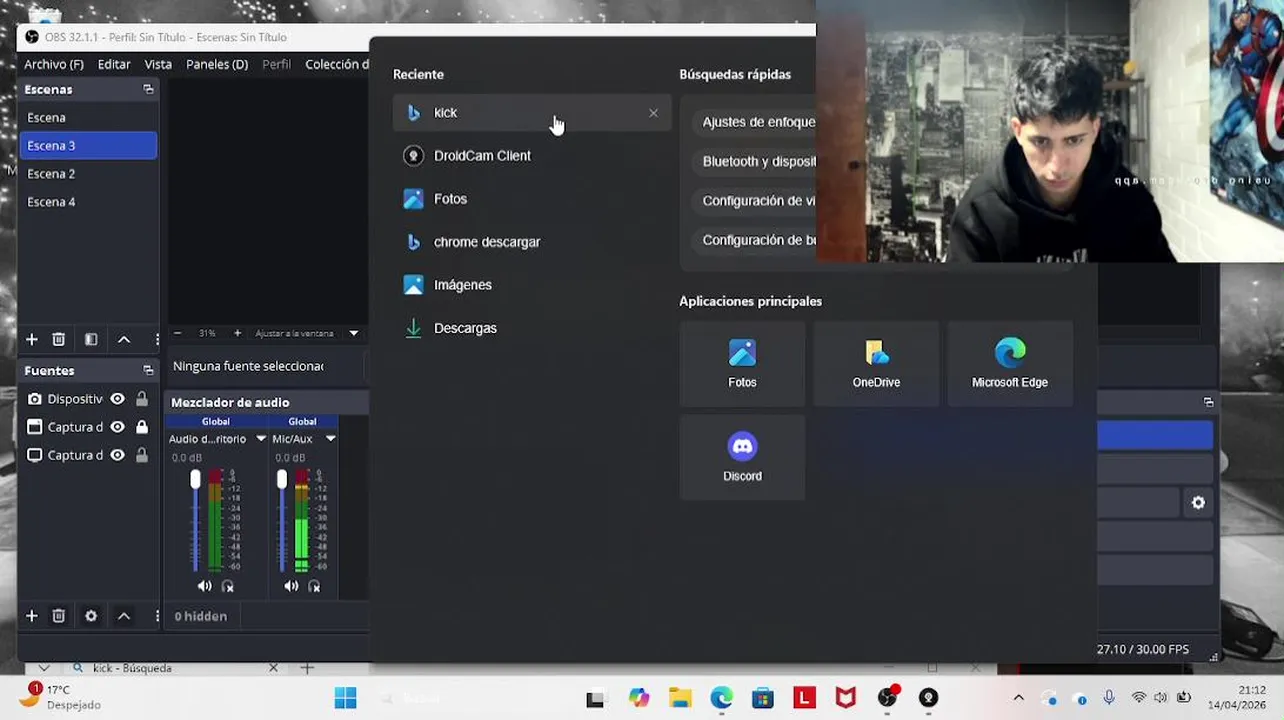The height and width of the screenshot is (720, 1284).
Task: Open weather widget showing 17°C Despejado
Action: point(62,697)
